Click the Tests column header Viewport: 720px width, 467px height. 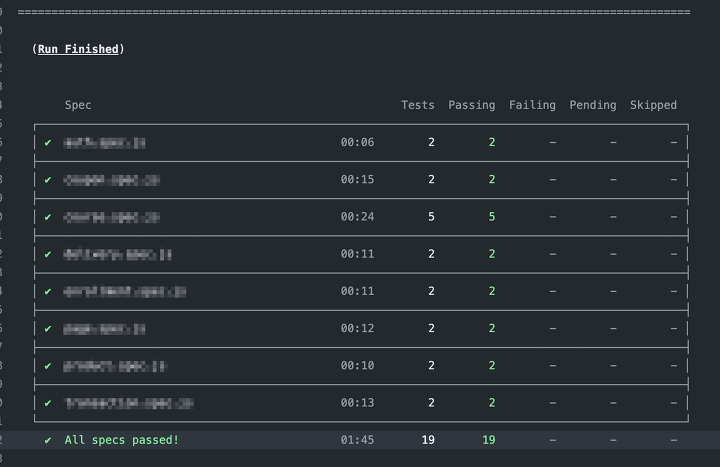click(x=418, y=105)
